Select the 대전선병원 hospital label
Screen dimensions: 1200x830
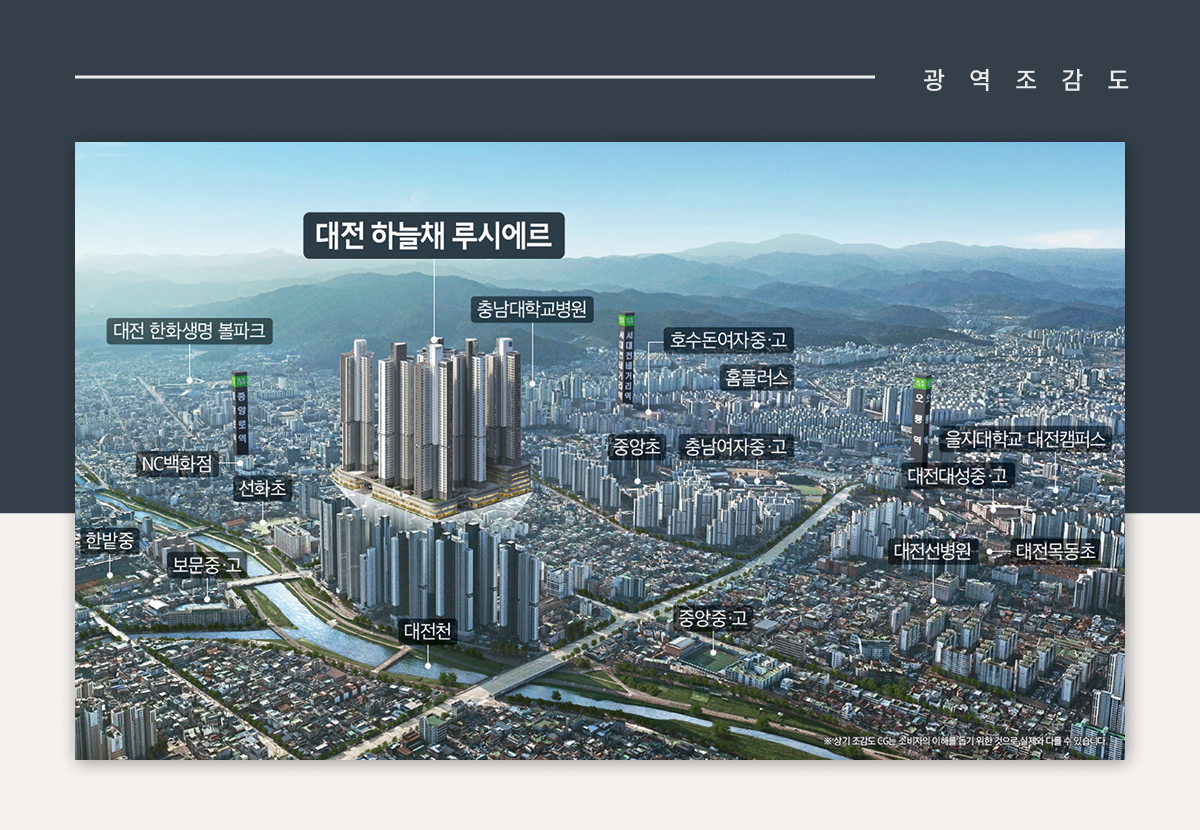click(932, 551)
